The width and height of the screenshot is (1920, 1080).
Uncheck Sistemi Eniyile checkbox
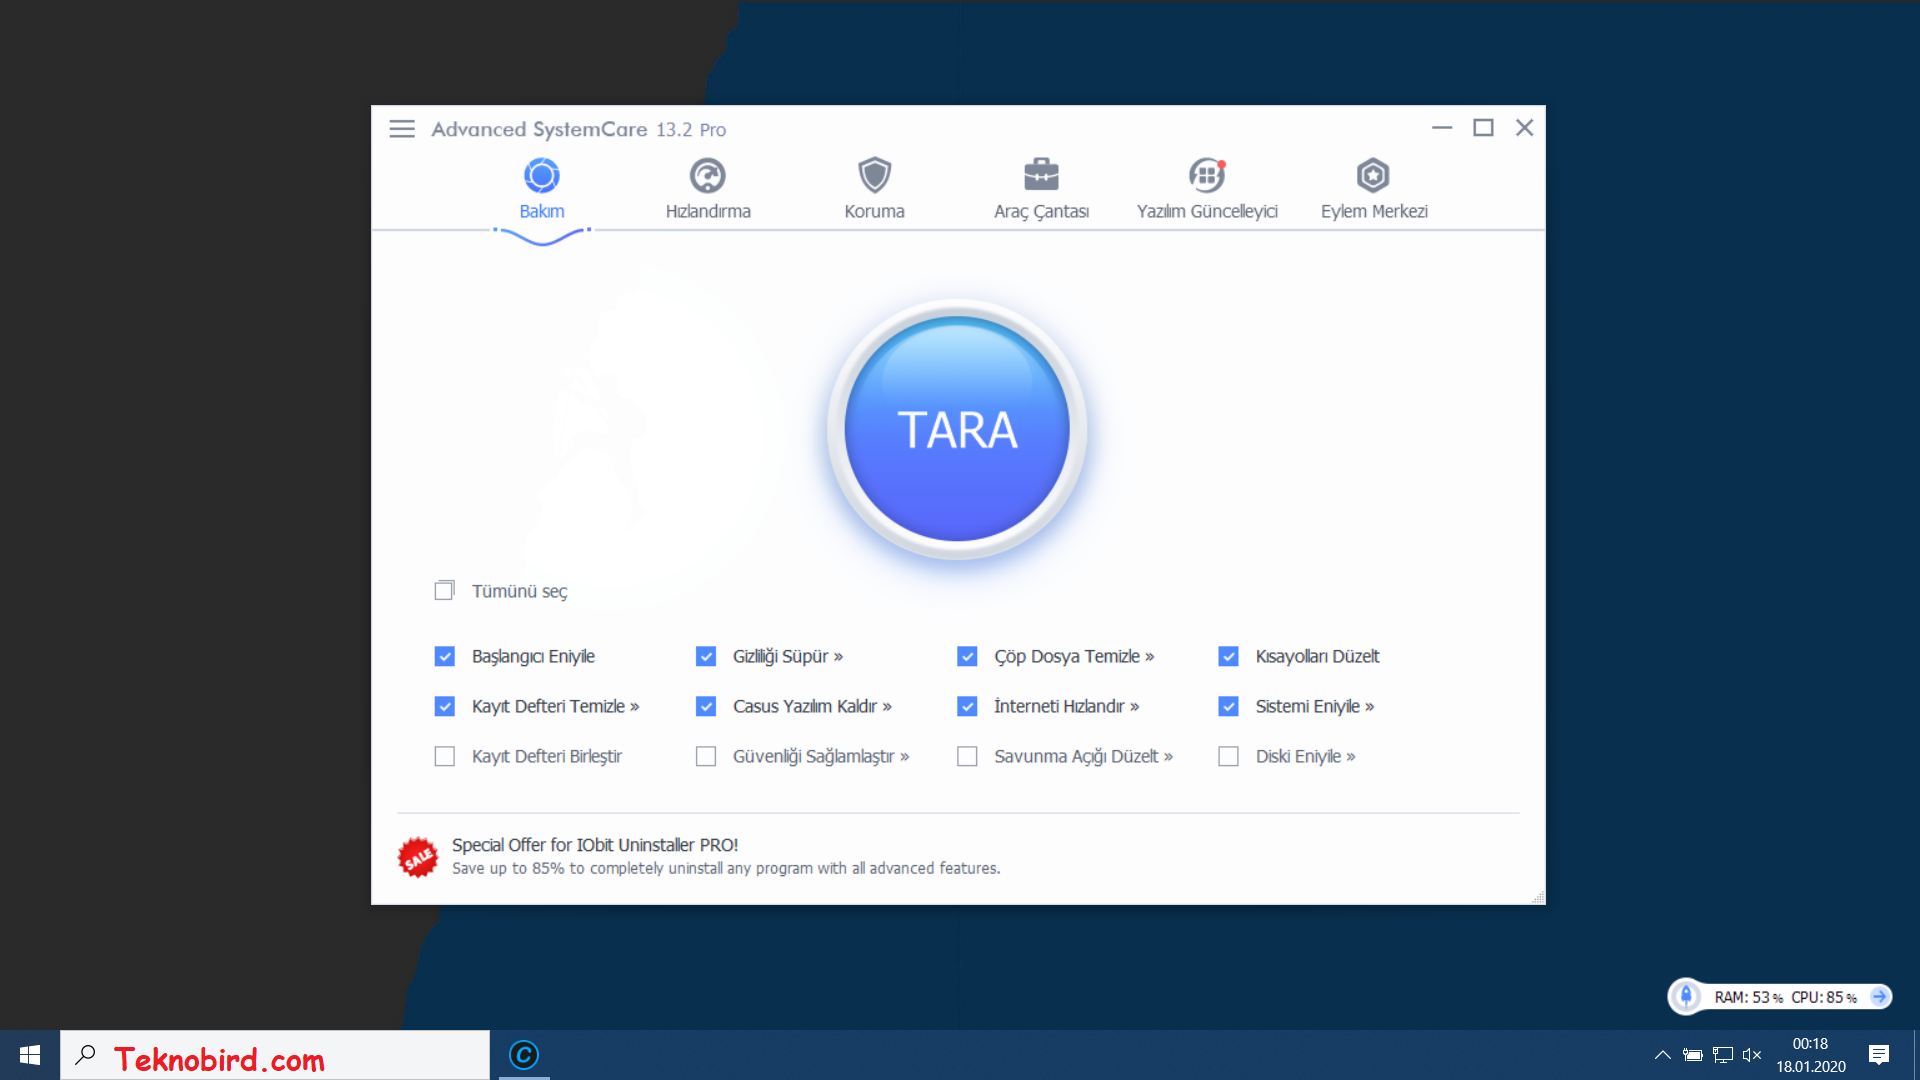pyautogui.click(x=1229, y=706)
